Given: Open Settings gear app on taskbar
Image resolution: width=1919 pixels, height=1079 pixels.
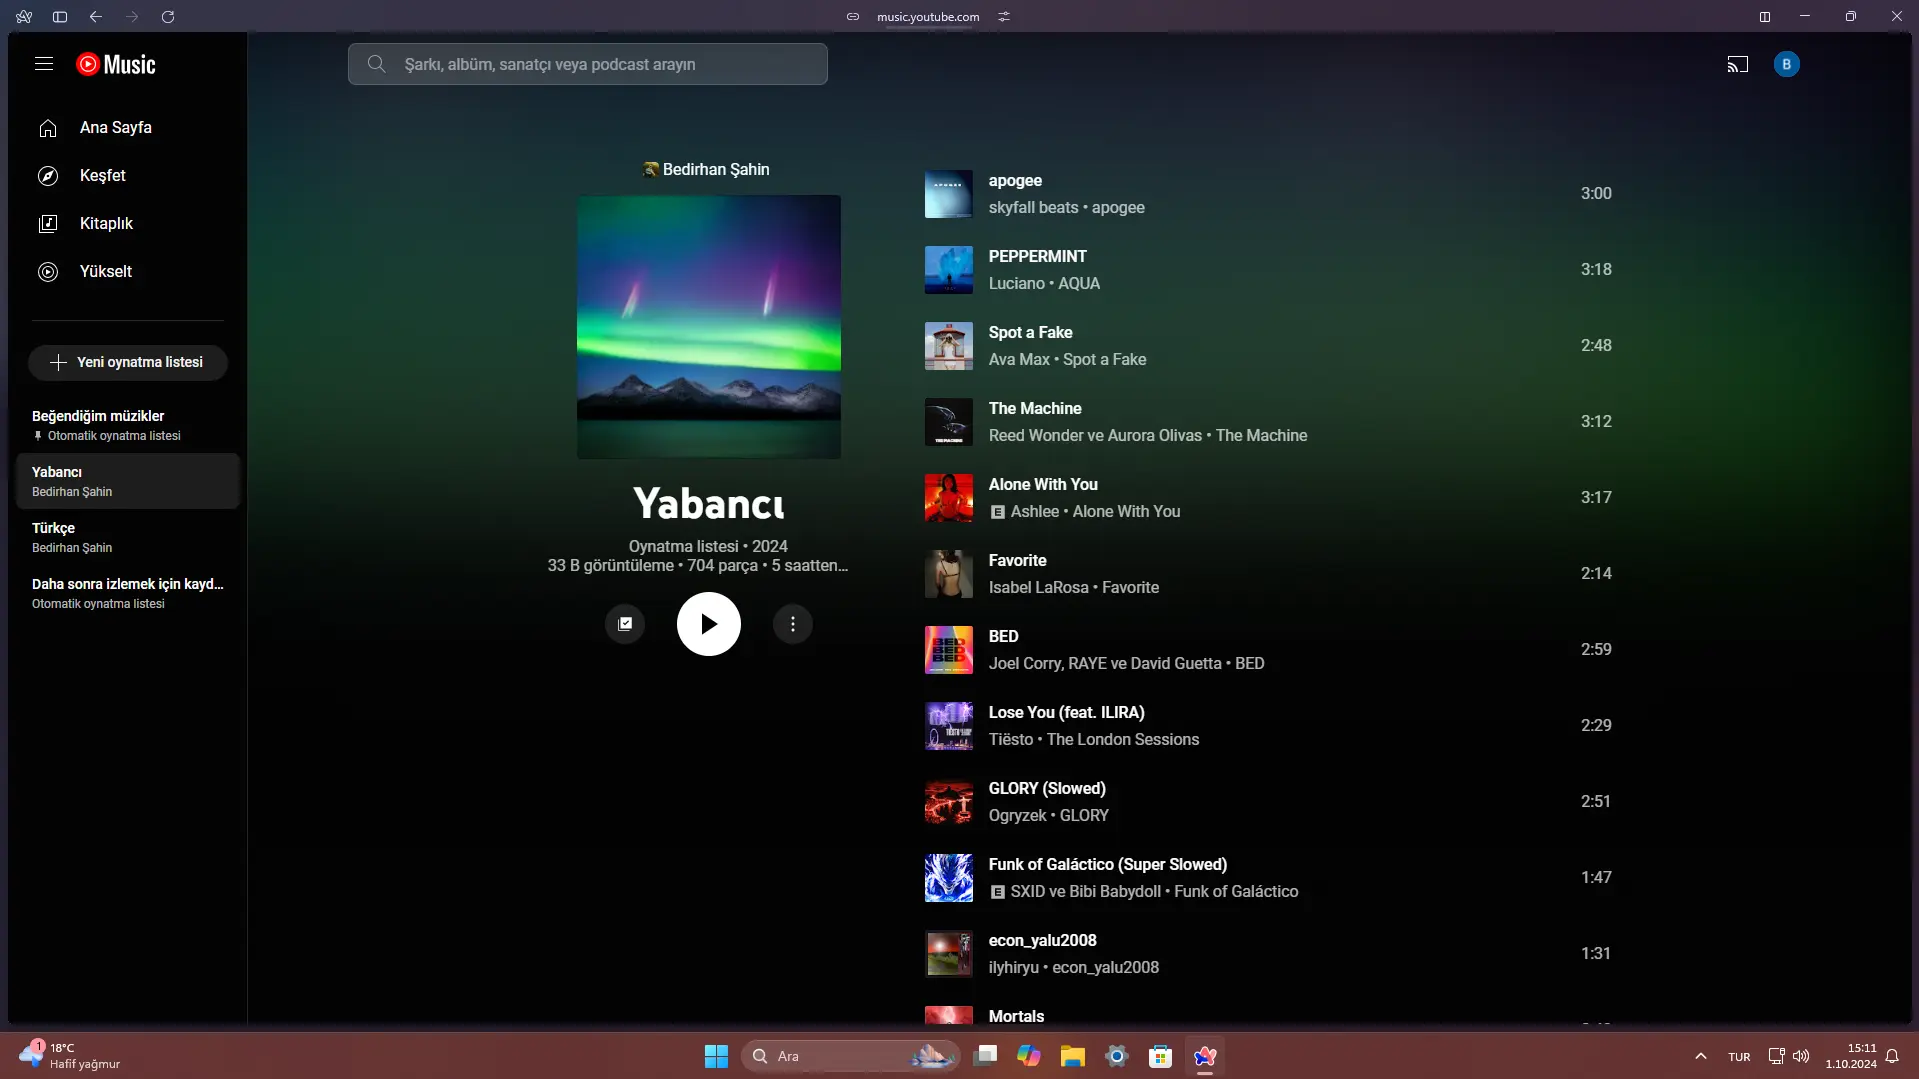Looking at the screenshot, I should (x=1117, y=1056).
